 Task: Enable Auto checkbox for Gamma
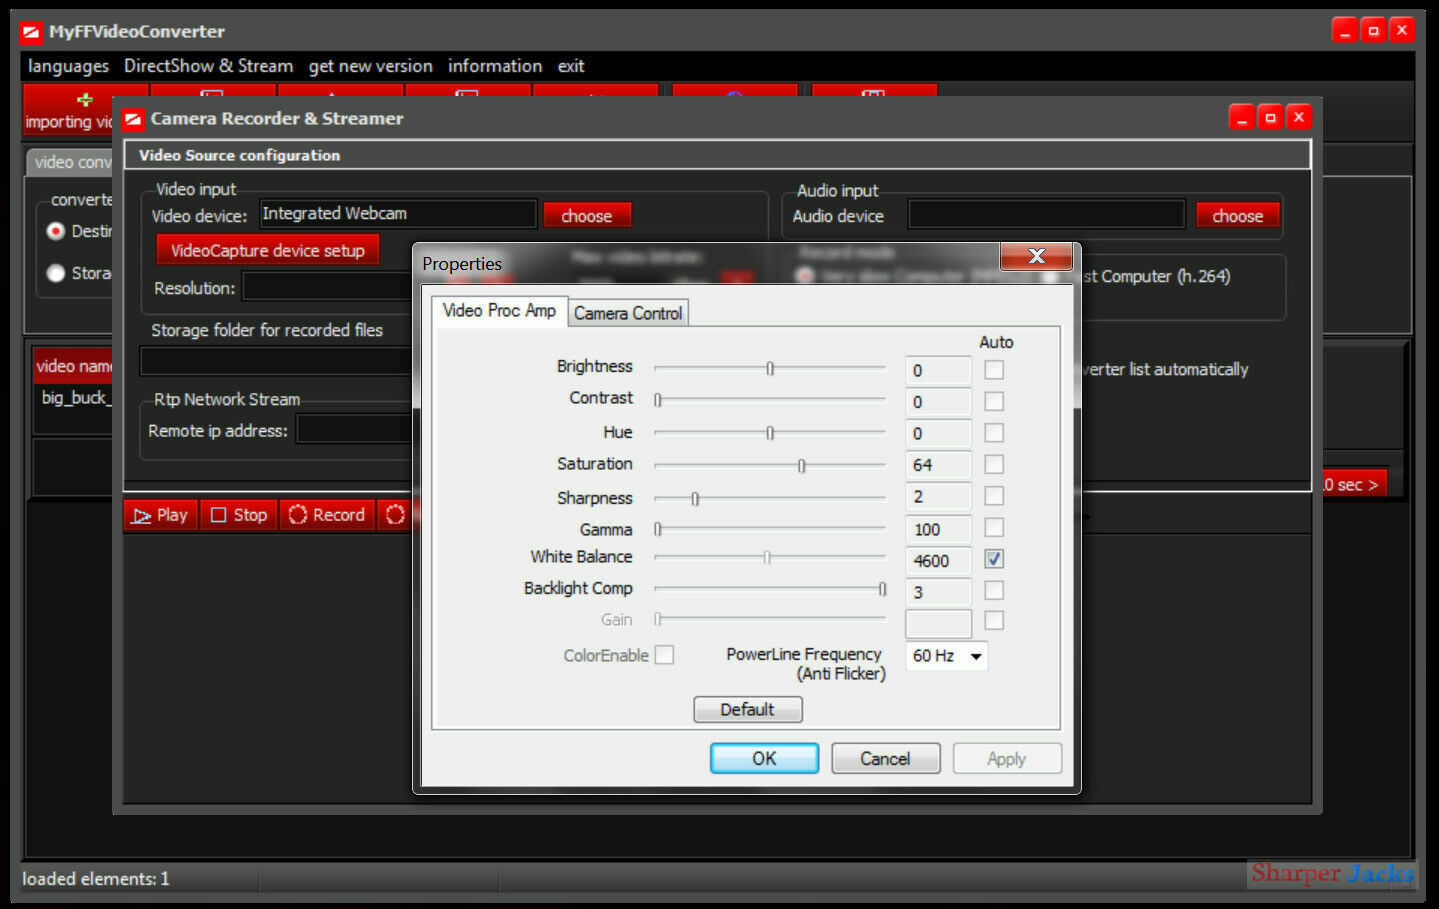point(994,527)
